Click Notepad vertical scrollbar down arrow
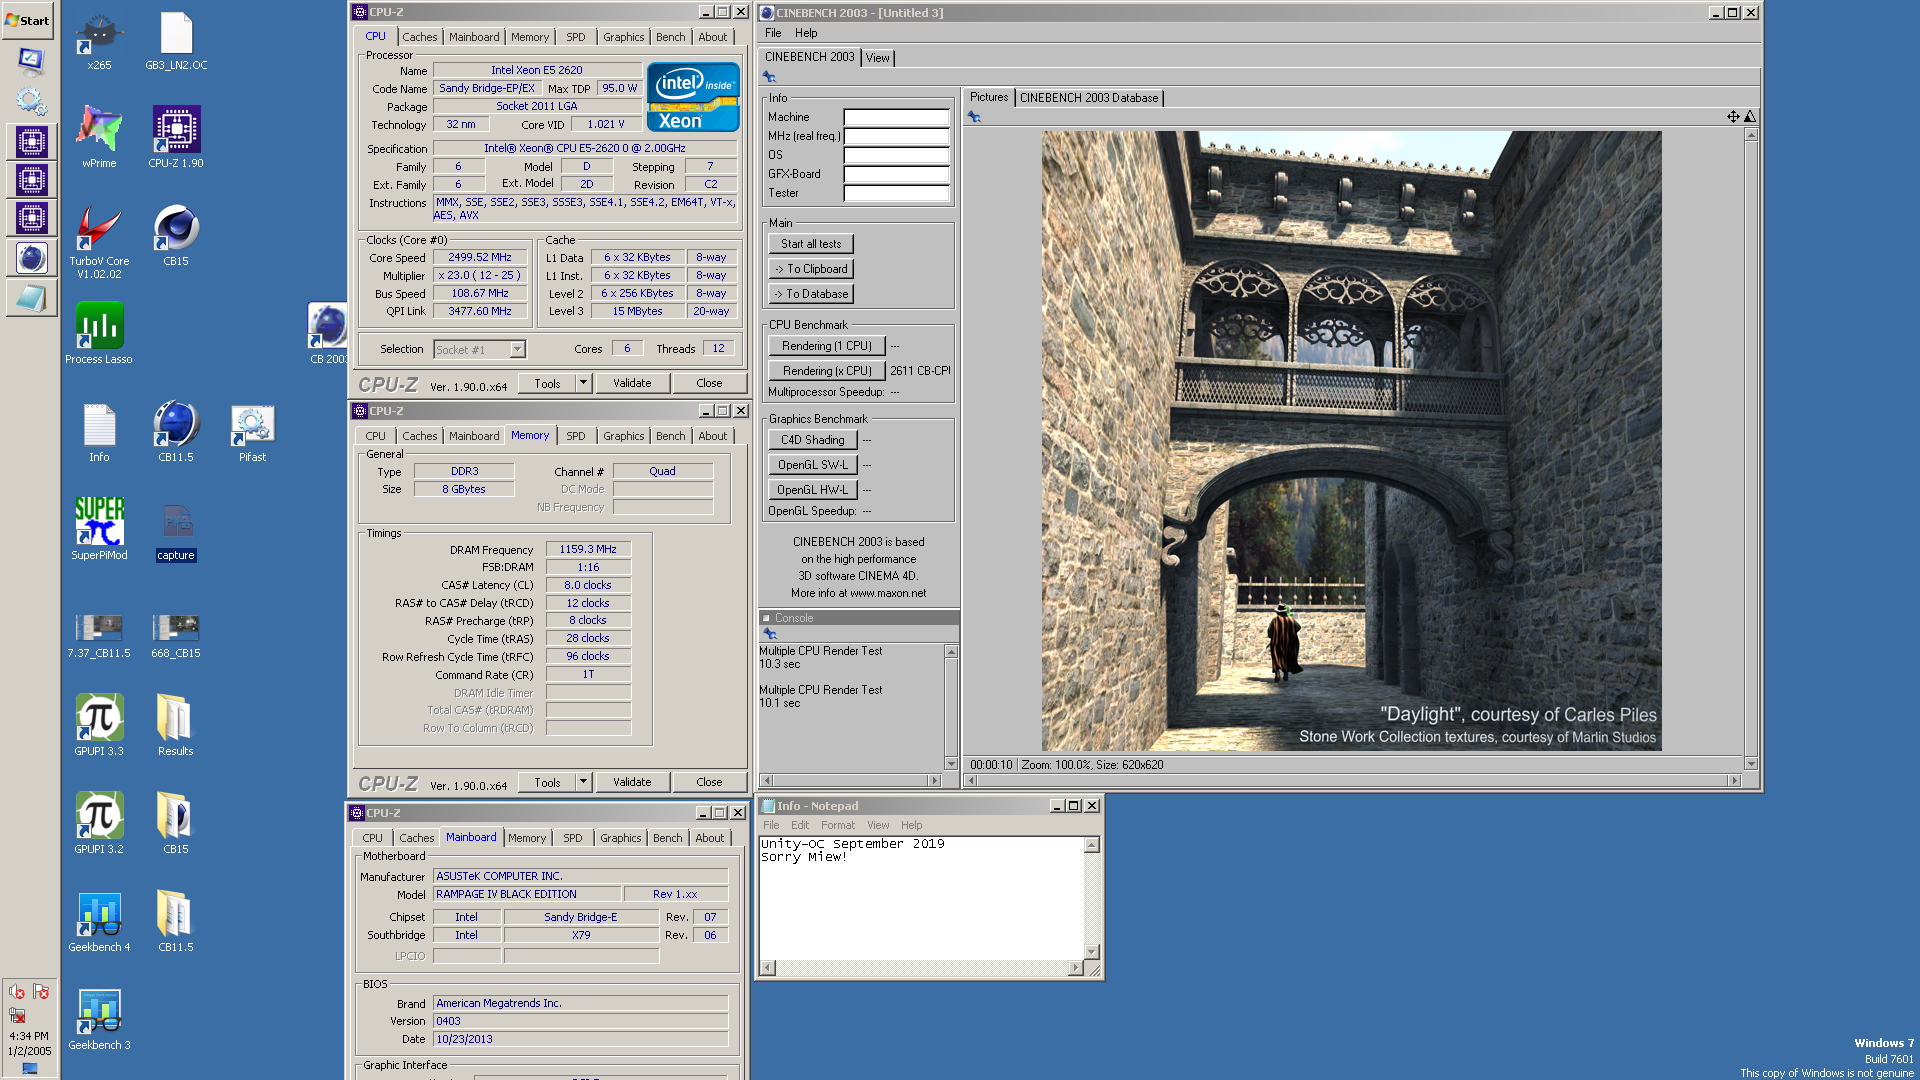The height and width of the screenshot is (1080, 1920). click(1092, 952)
